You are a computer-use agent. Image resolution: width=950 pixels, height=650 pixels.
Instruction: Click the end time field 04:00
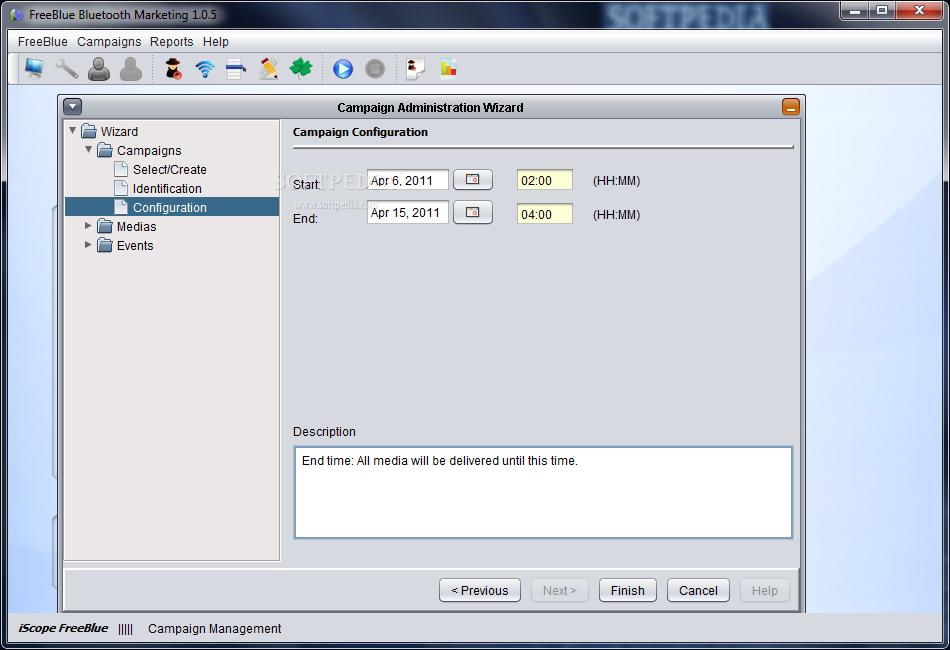[x=545, y=214]
